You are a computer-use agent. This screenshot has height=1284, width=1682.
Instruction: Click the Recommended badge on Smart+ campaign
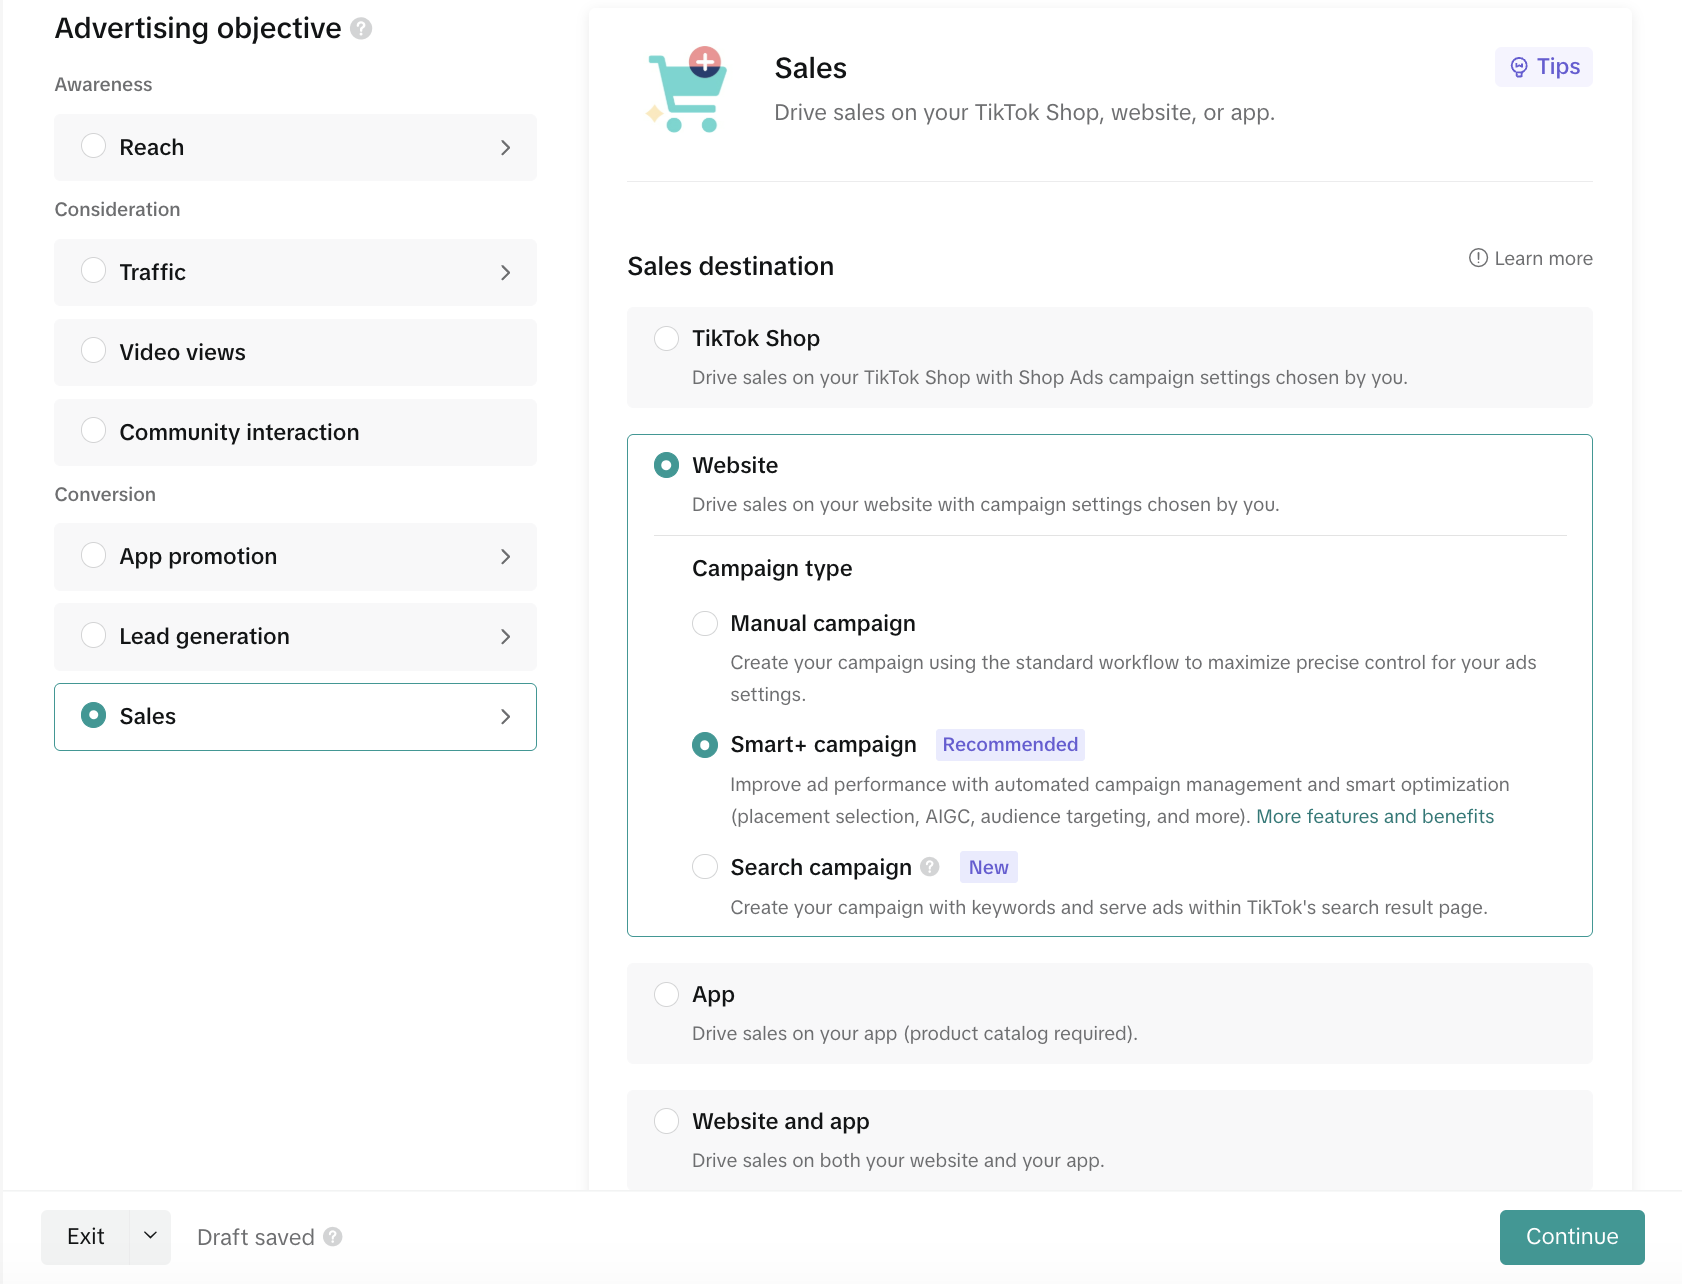[x=1010, y=745]
